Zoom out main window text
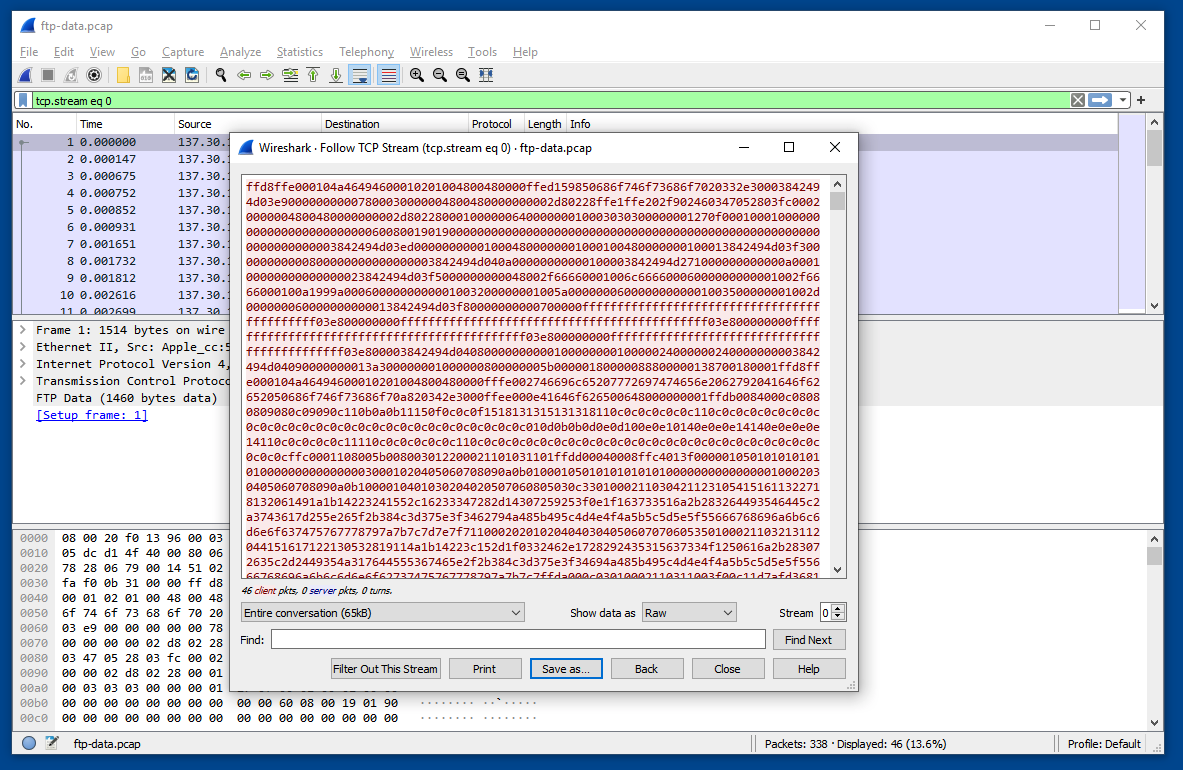Image resolution: width=1183 pixels, height=770 pixels. 440,75
